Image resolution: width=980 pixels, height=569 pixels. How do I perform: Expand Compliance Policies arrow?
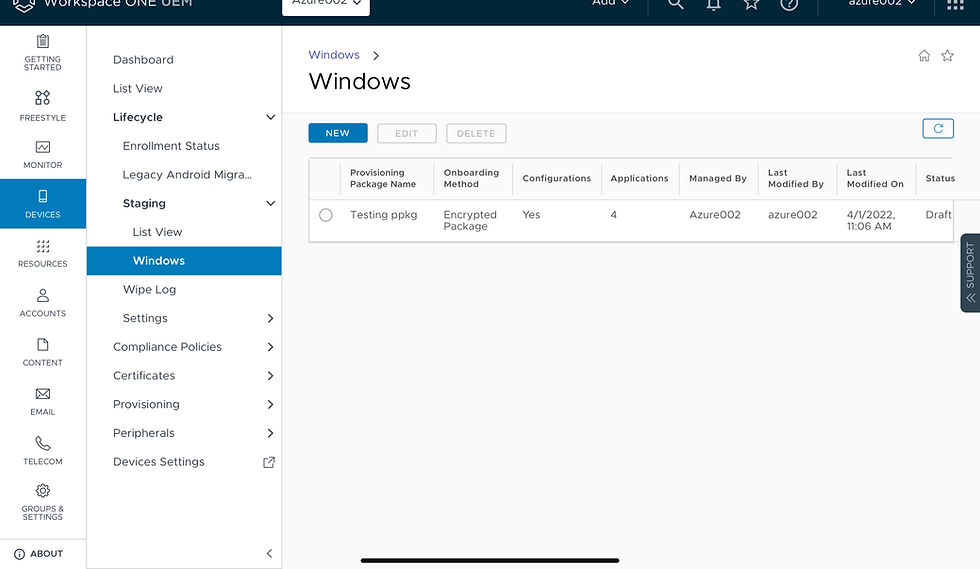(x=270, y=347)
